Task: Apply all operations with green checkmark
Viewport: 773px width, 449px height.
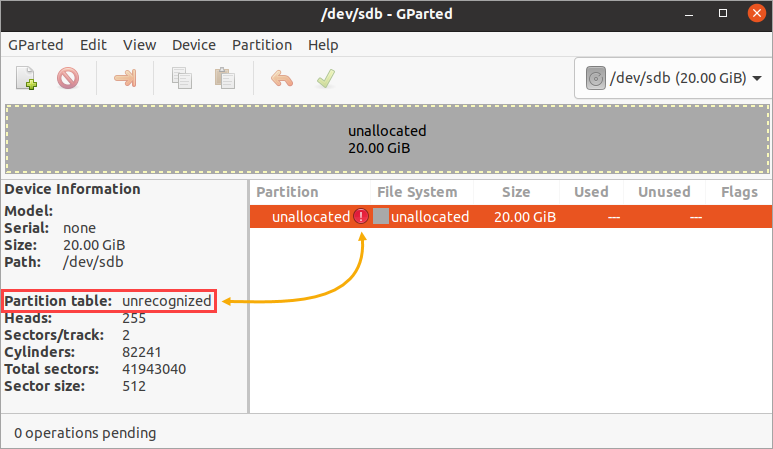Action: tap(326, 78)
